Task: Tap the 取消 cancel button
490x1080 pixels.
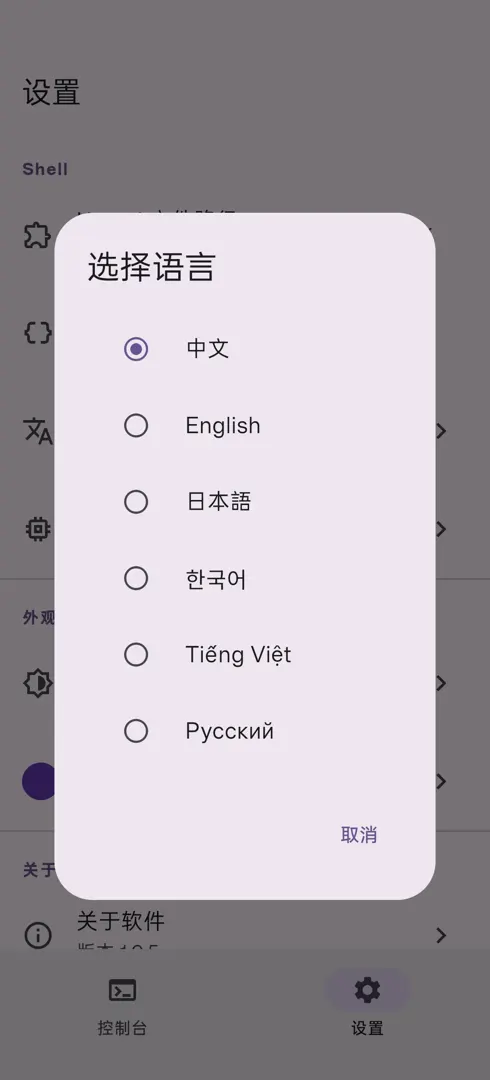Action: [359, 835]
